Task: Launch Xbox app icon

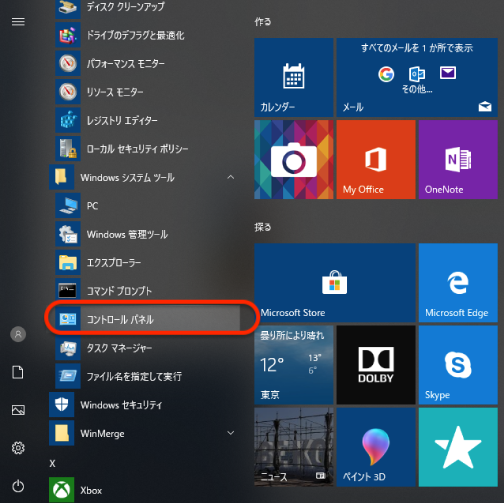Action: (62, 490)
